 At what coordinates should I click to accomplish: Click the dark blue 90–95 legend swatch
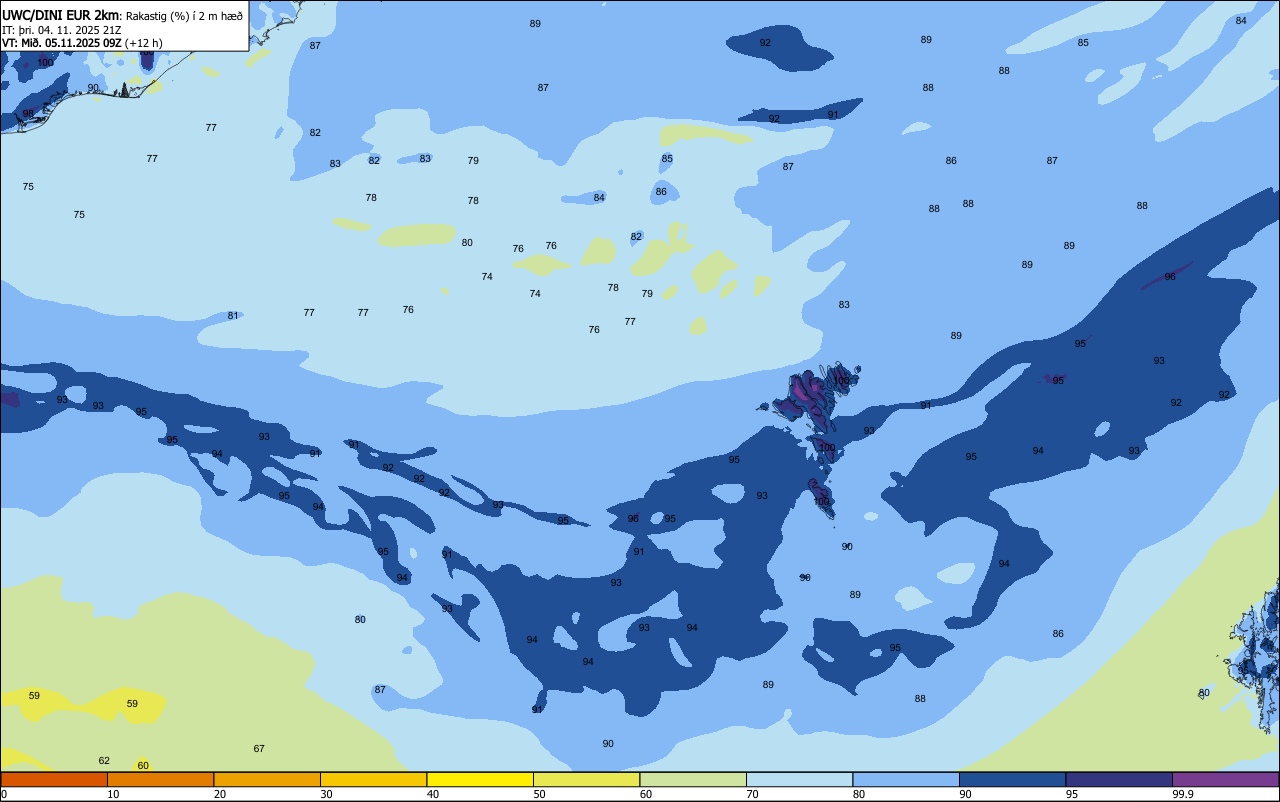[x=1012, y=779]
